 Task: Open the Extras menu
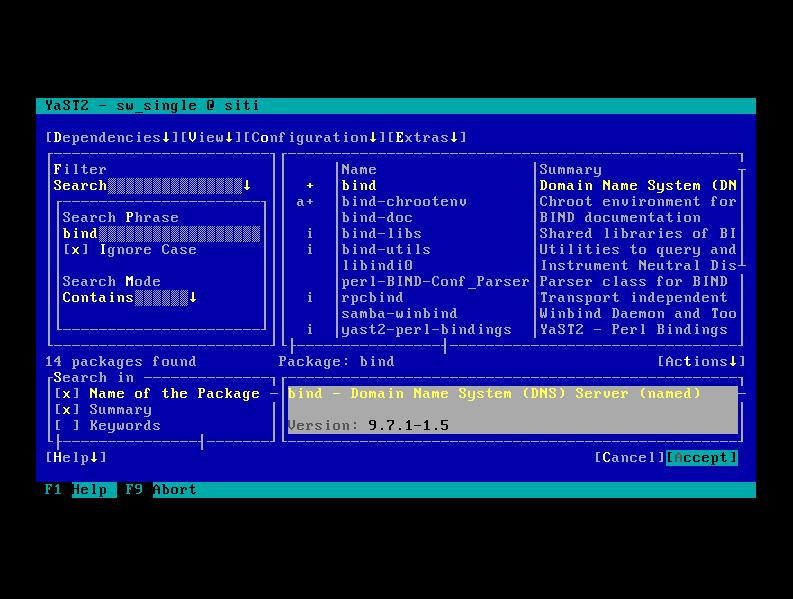point(427,138)
